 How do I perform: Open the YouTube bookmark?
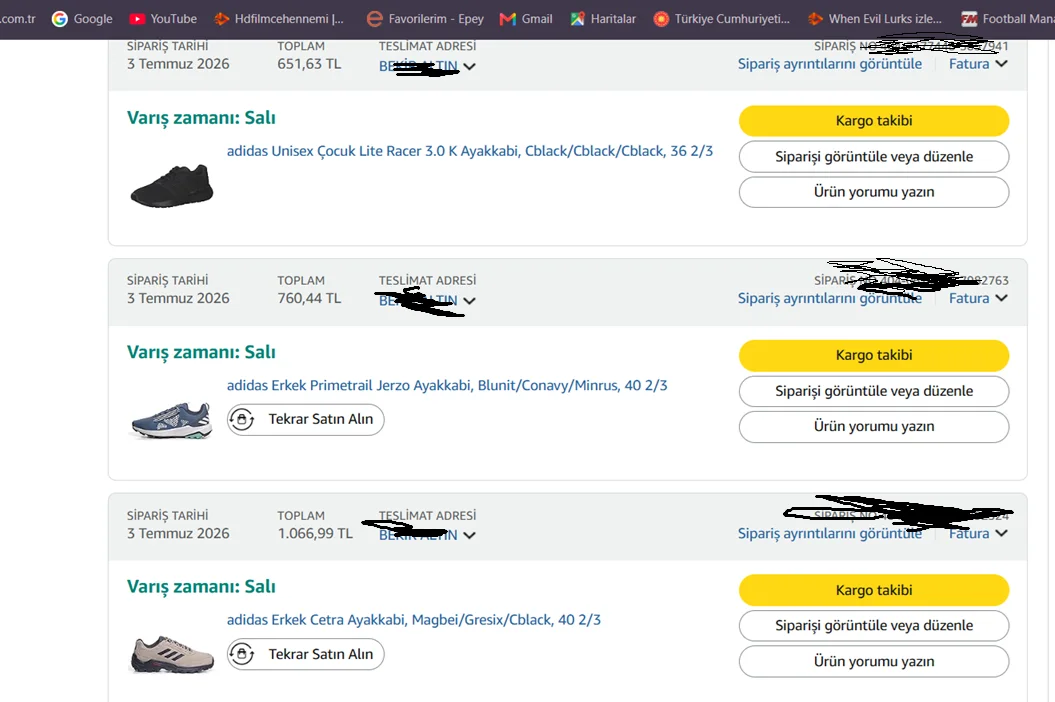(x=163, y=19)
